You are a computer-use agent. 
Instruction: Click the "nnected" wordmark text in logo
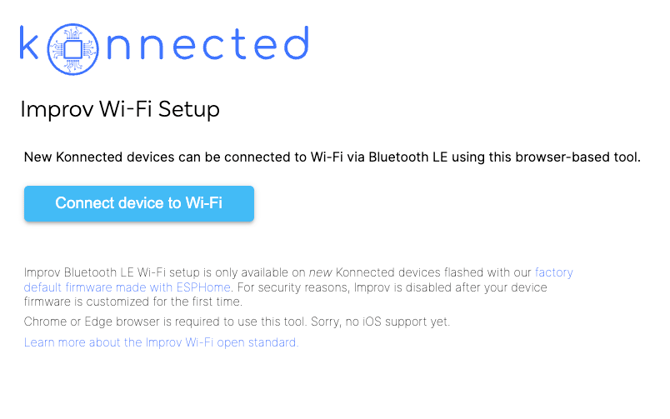click(208, 43)
